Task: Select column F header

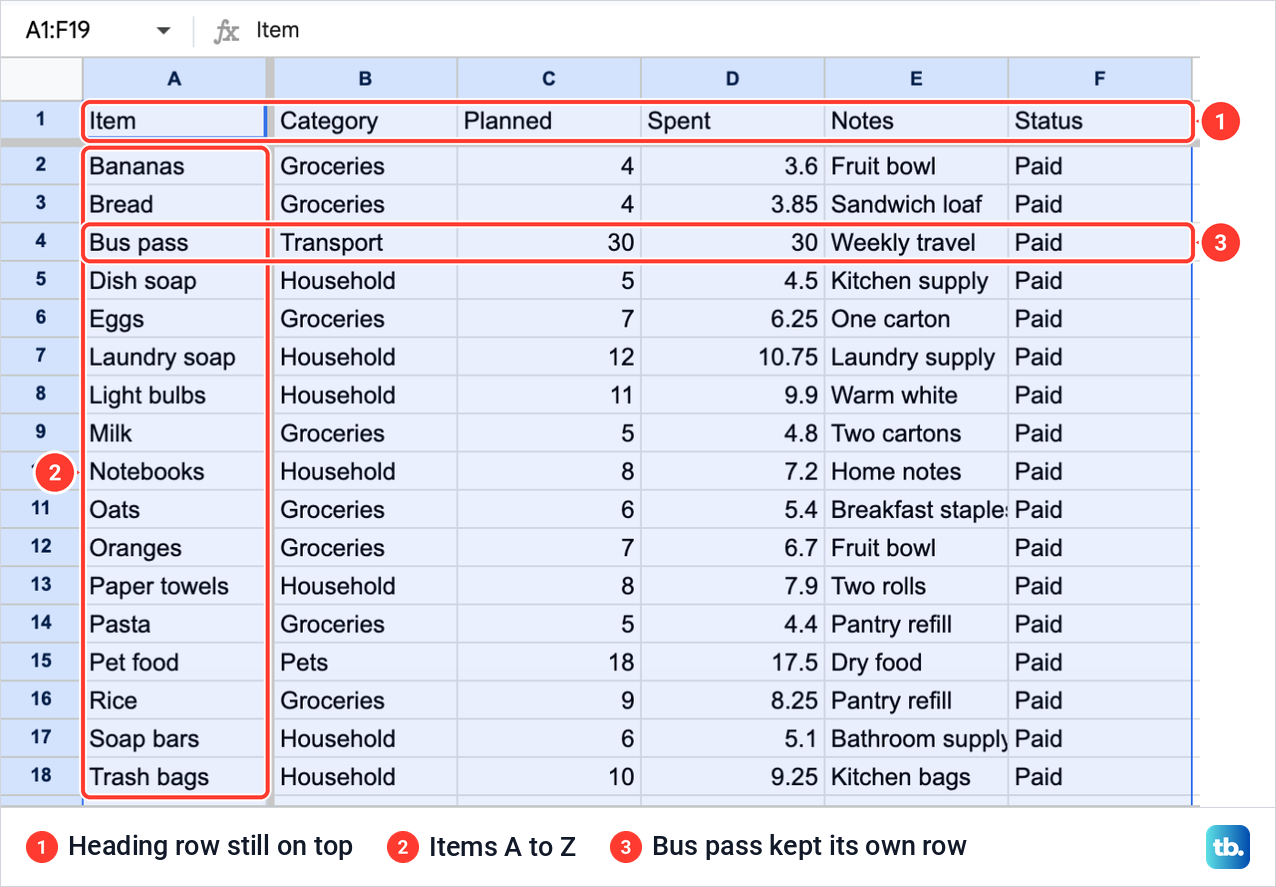Action: pos(1100,79)
